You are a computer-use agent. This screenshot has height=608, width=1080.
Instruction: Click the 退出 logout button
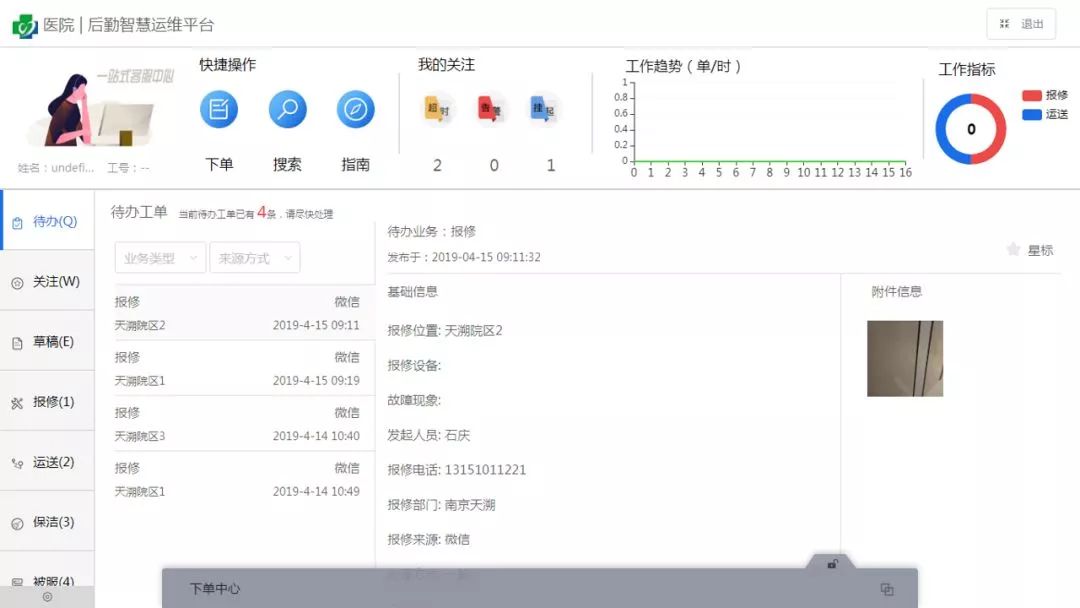click(1031, 23)
